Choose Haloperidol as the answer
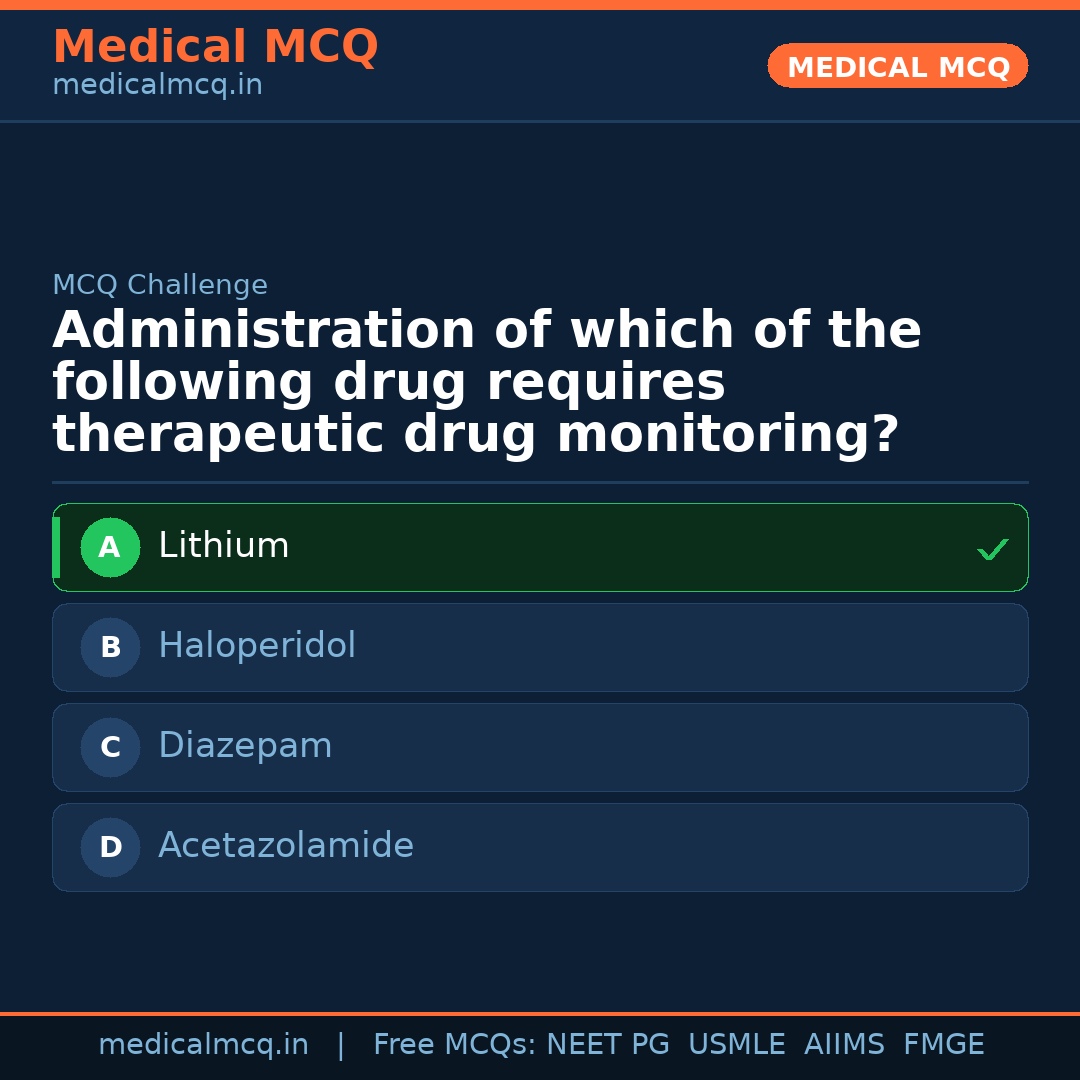The image size is (1080, 1080). (x=540, y=647)
